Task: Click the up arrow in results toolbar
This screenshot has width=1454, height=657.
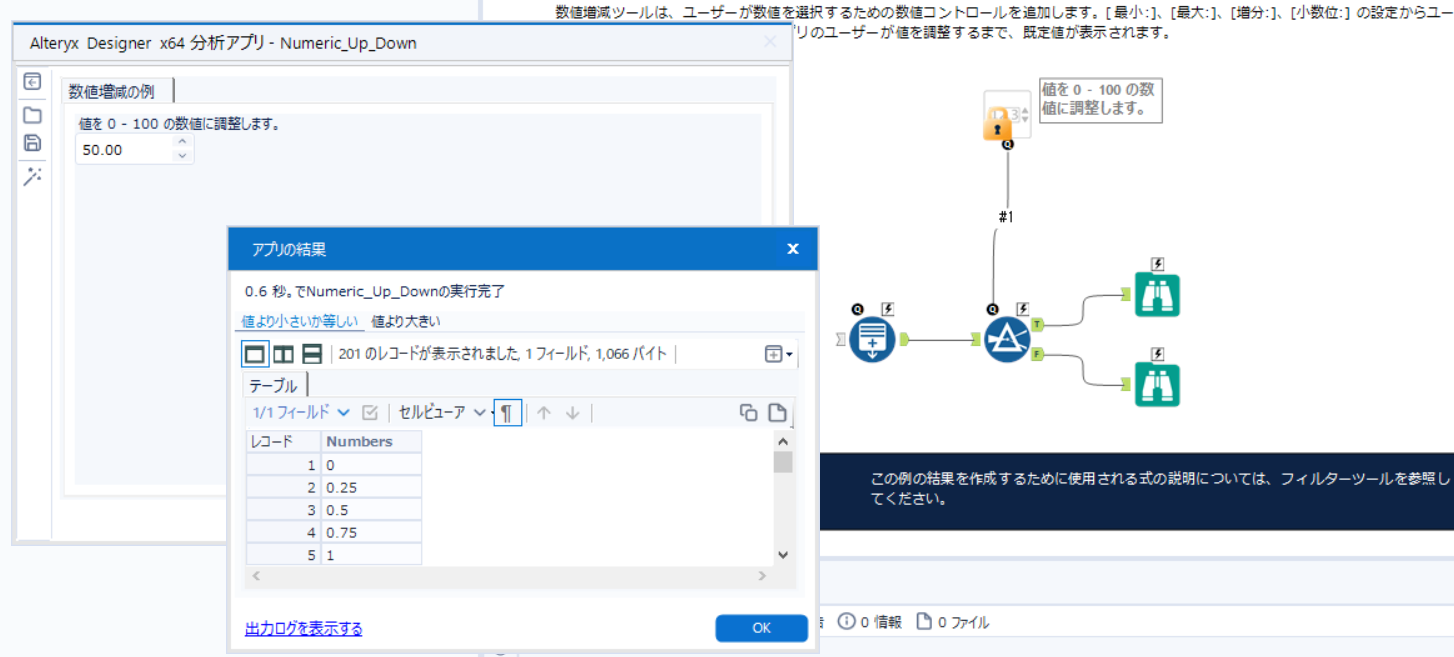Action: [544, 413]
